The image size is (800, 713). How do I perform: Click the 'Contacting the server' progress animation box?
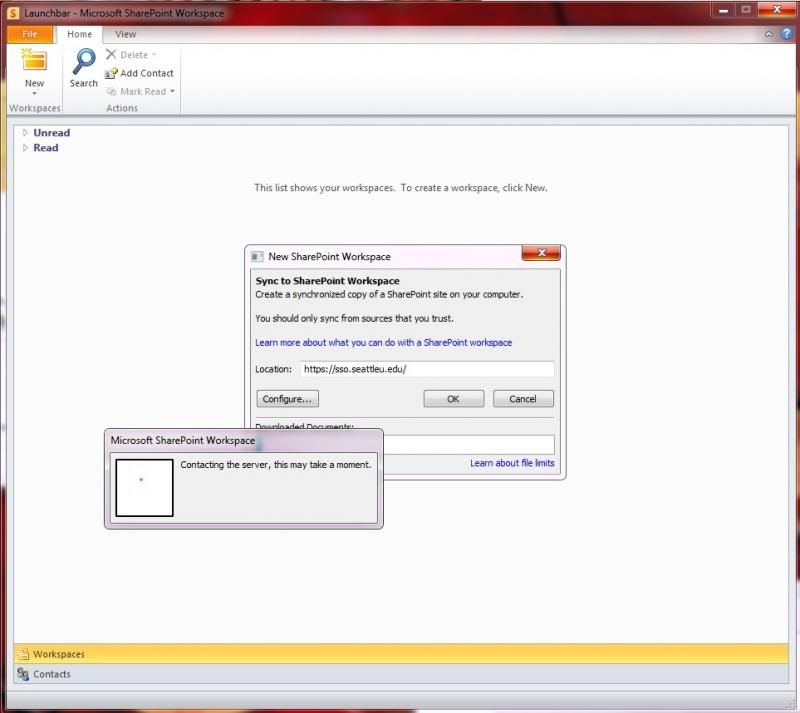pos(144,487)
